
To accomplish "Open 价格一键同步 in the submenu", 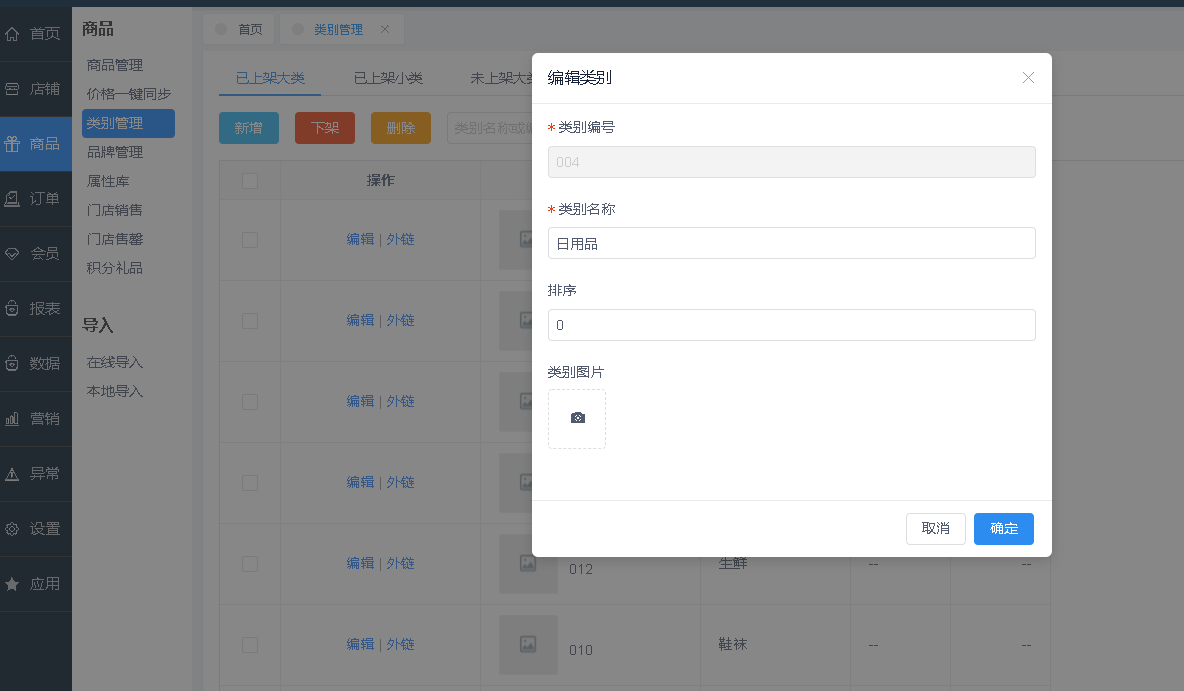I will point(129,94).
